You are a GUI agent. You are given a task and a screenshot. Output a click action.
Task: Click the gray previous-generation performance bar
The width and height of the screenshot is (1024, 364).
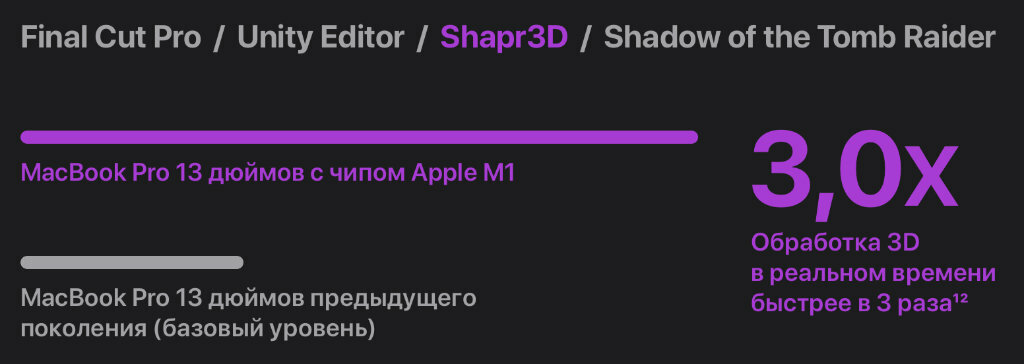132,263
